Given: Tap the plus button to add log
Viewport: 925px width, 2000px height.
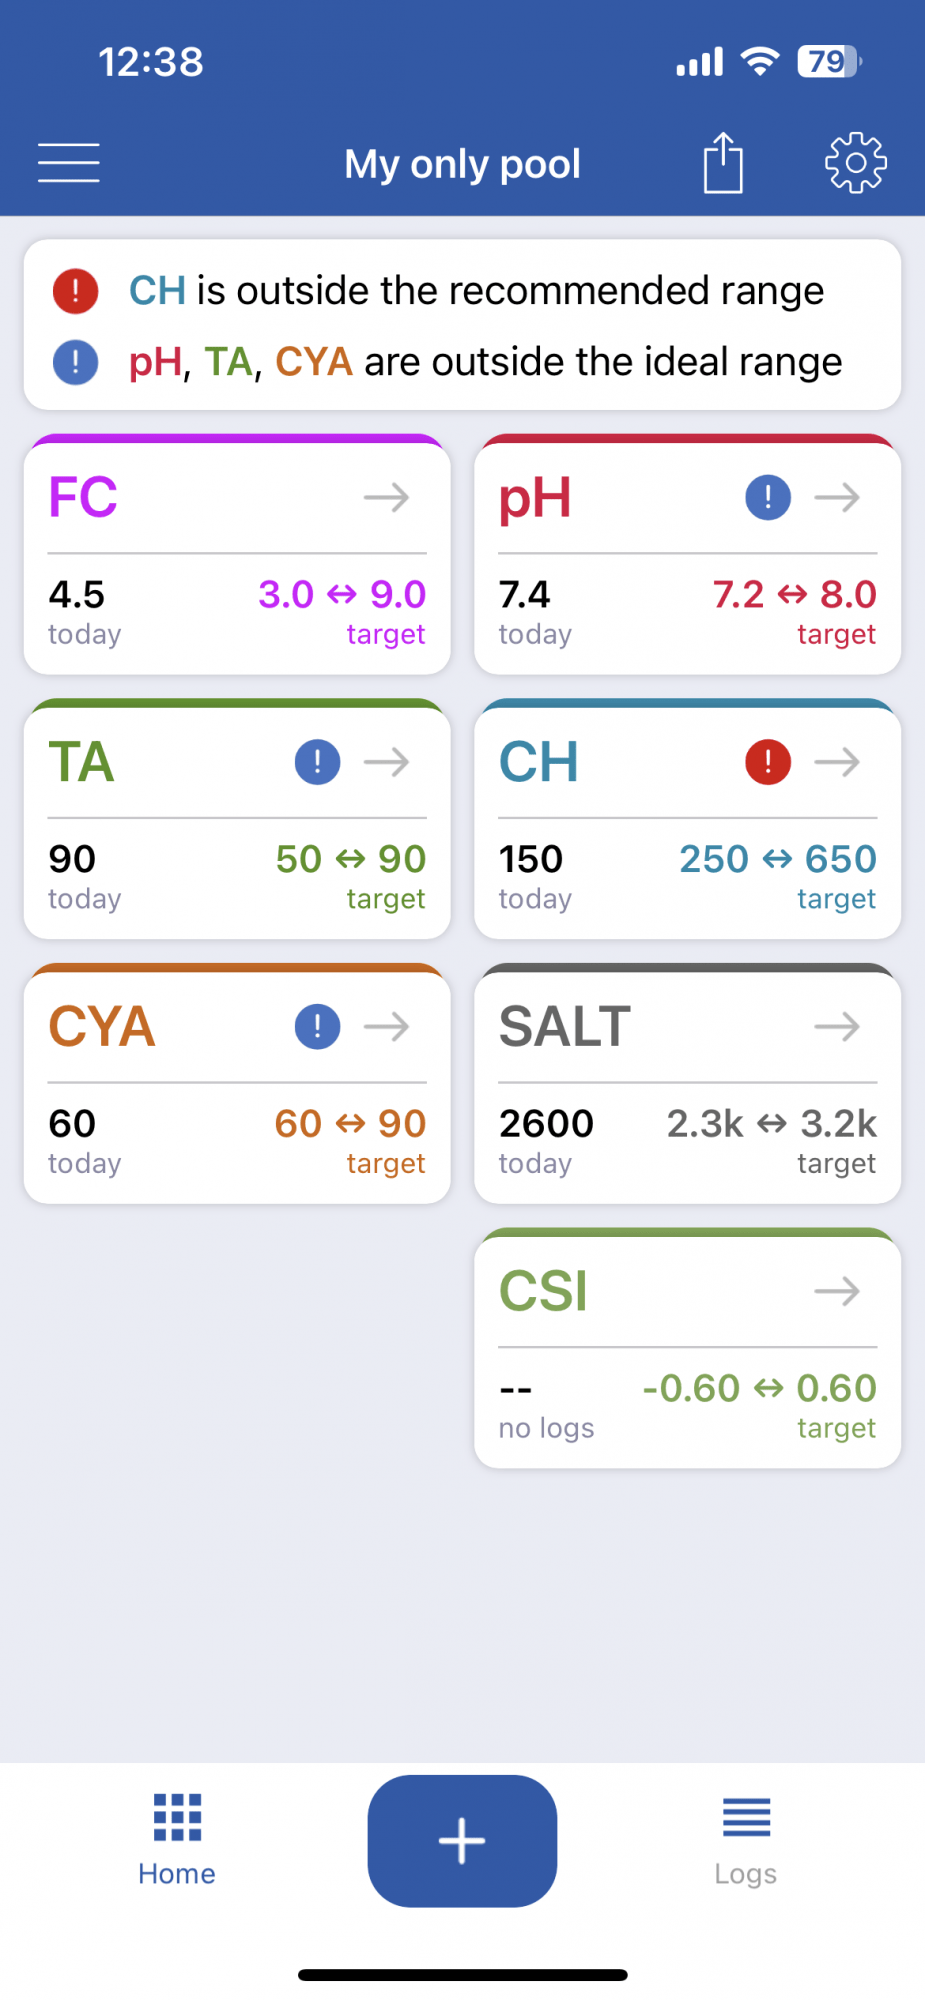Looking at the screenshot, I should click(x=462, y=1841).
